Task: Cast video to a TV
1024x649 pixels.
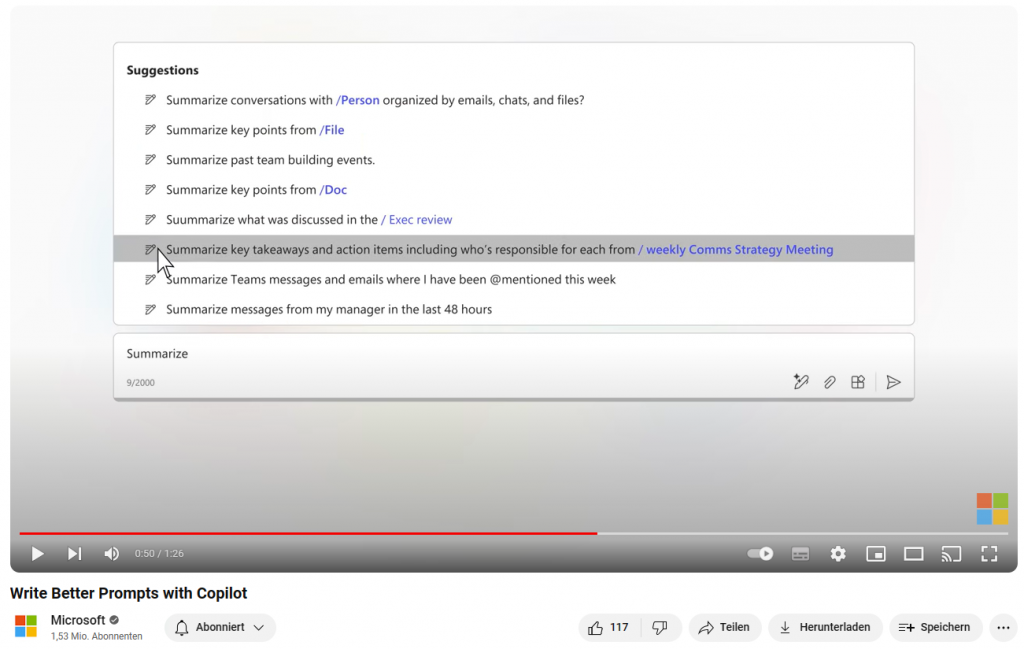Action: [x=951, y=554]
